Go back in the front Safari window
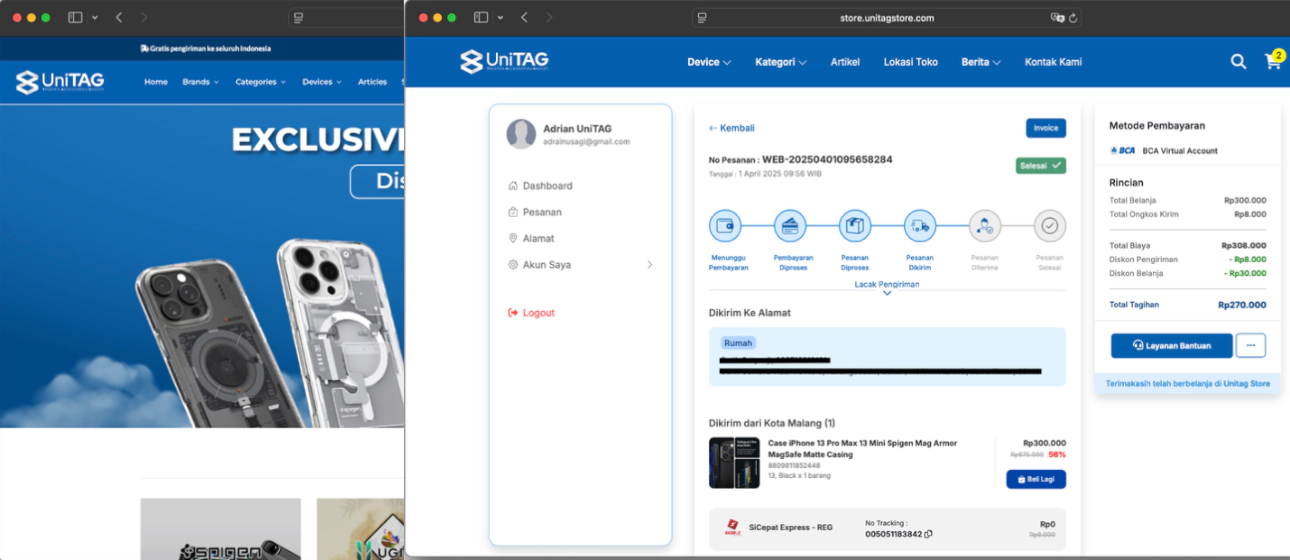 [x=524, y=18]
